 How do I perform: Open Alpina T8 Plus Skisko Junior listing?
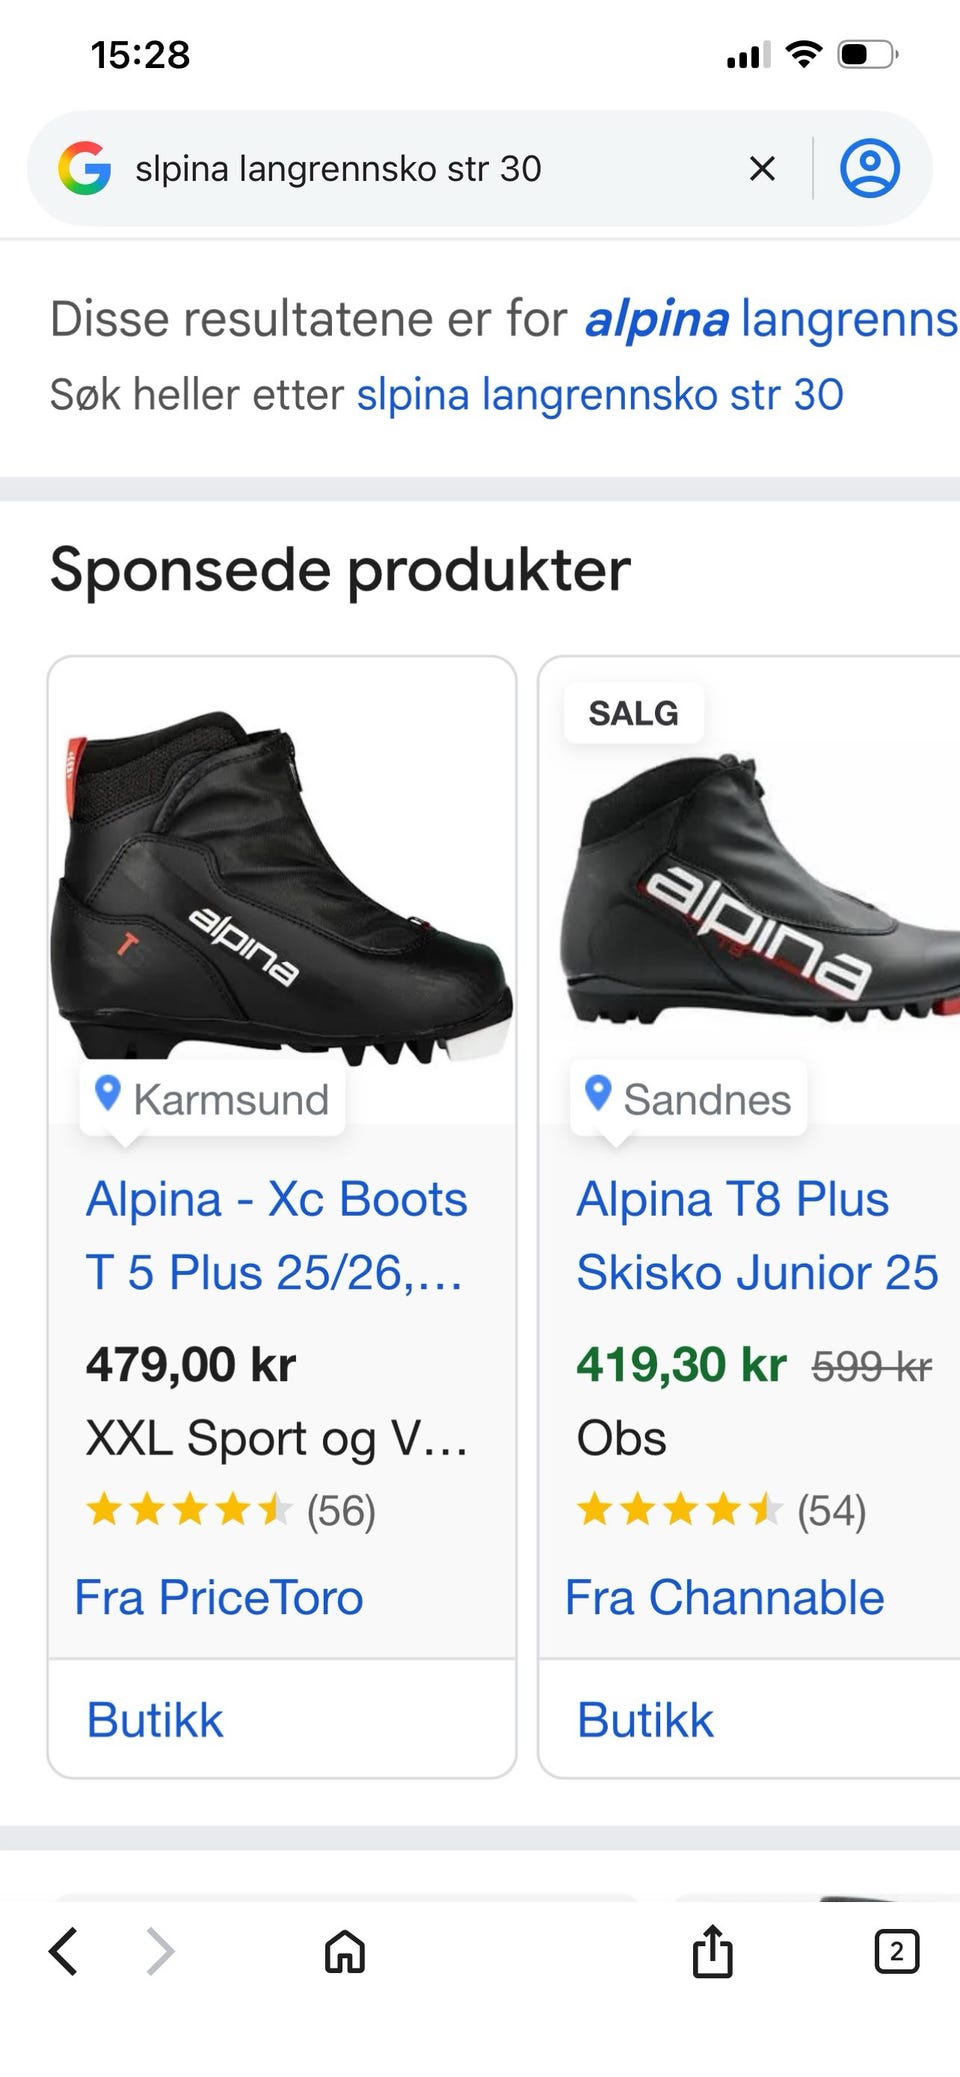coord(756,1235)
